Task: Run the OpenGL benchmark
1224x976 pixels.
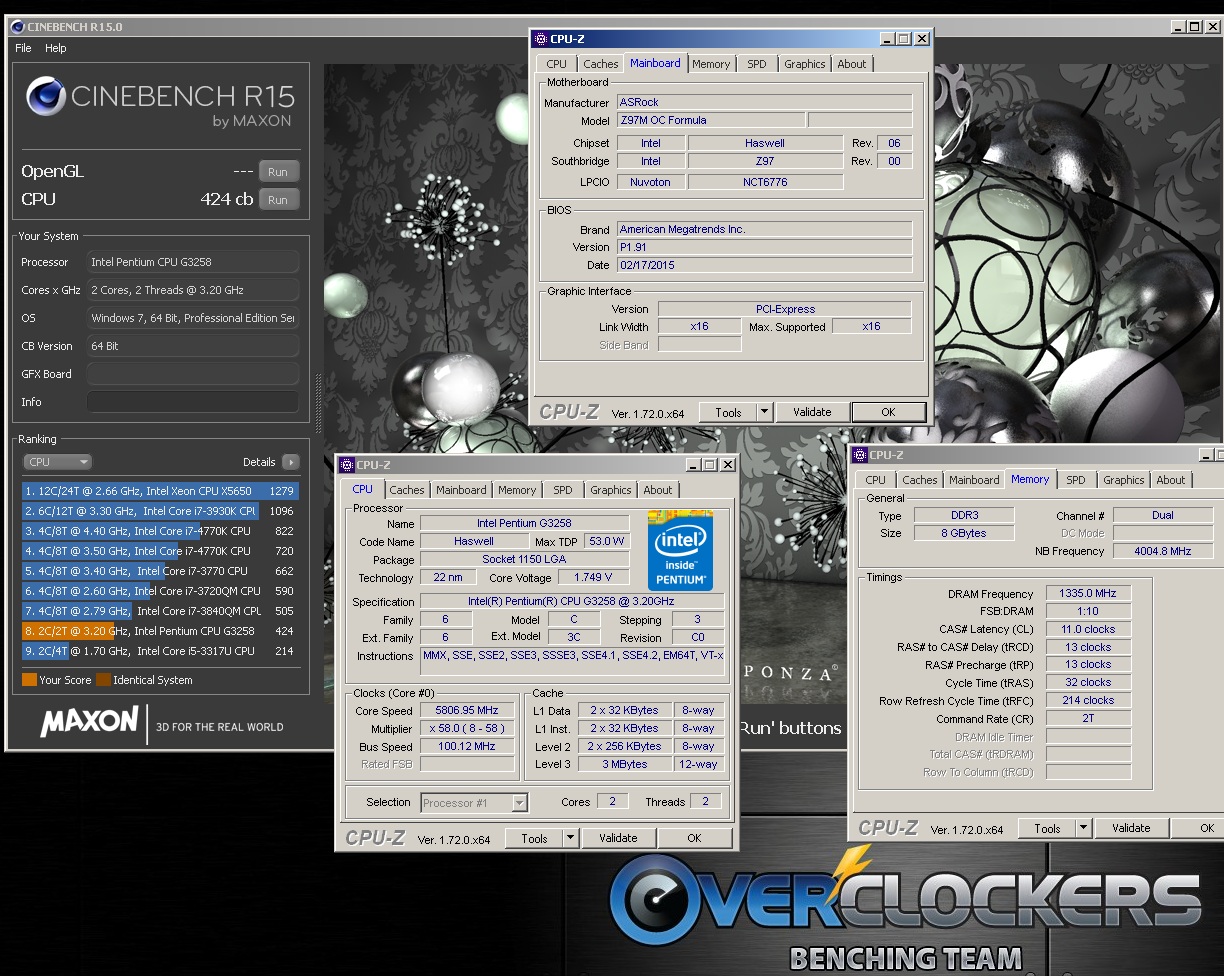Action: 278,172
